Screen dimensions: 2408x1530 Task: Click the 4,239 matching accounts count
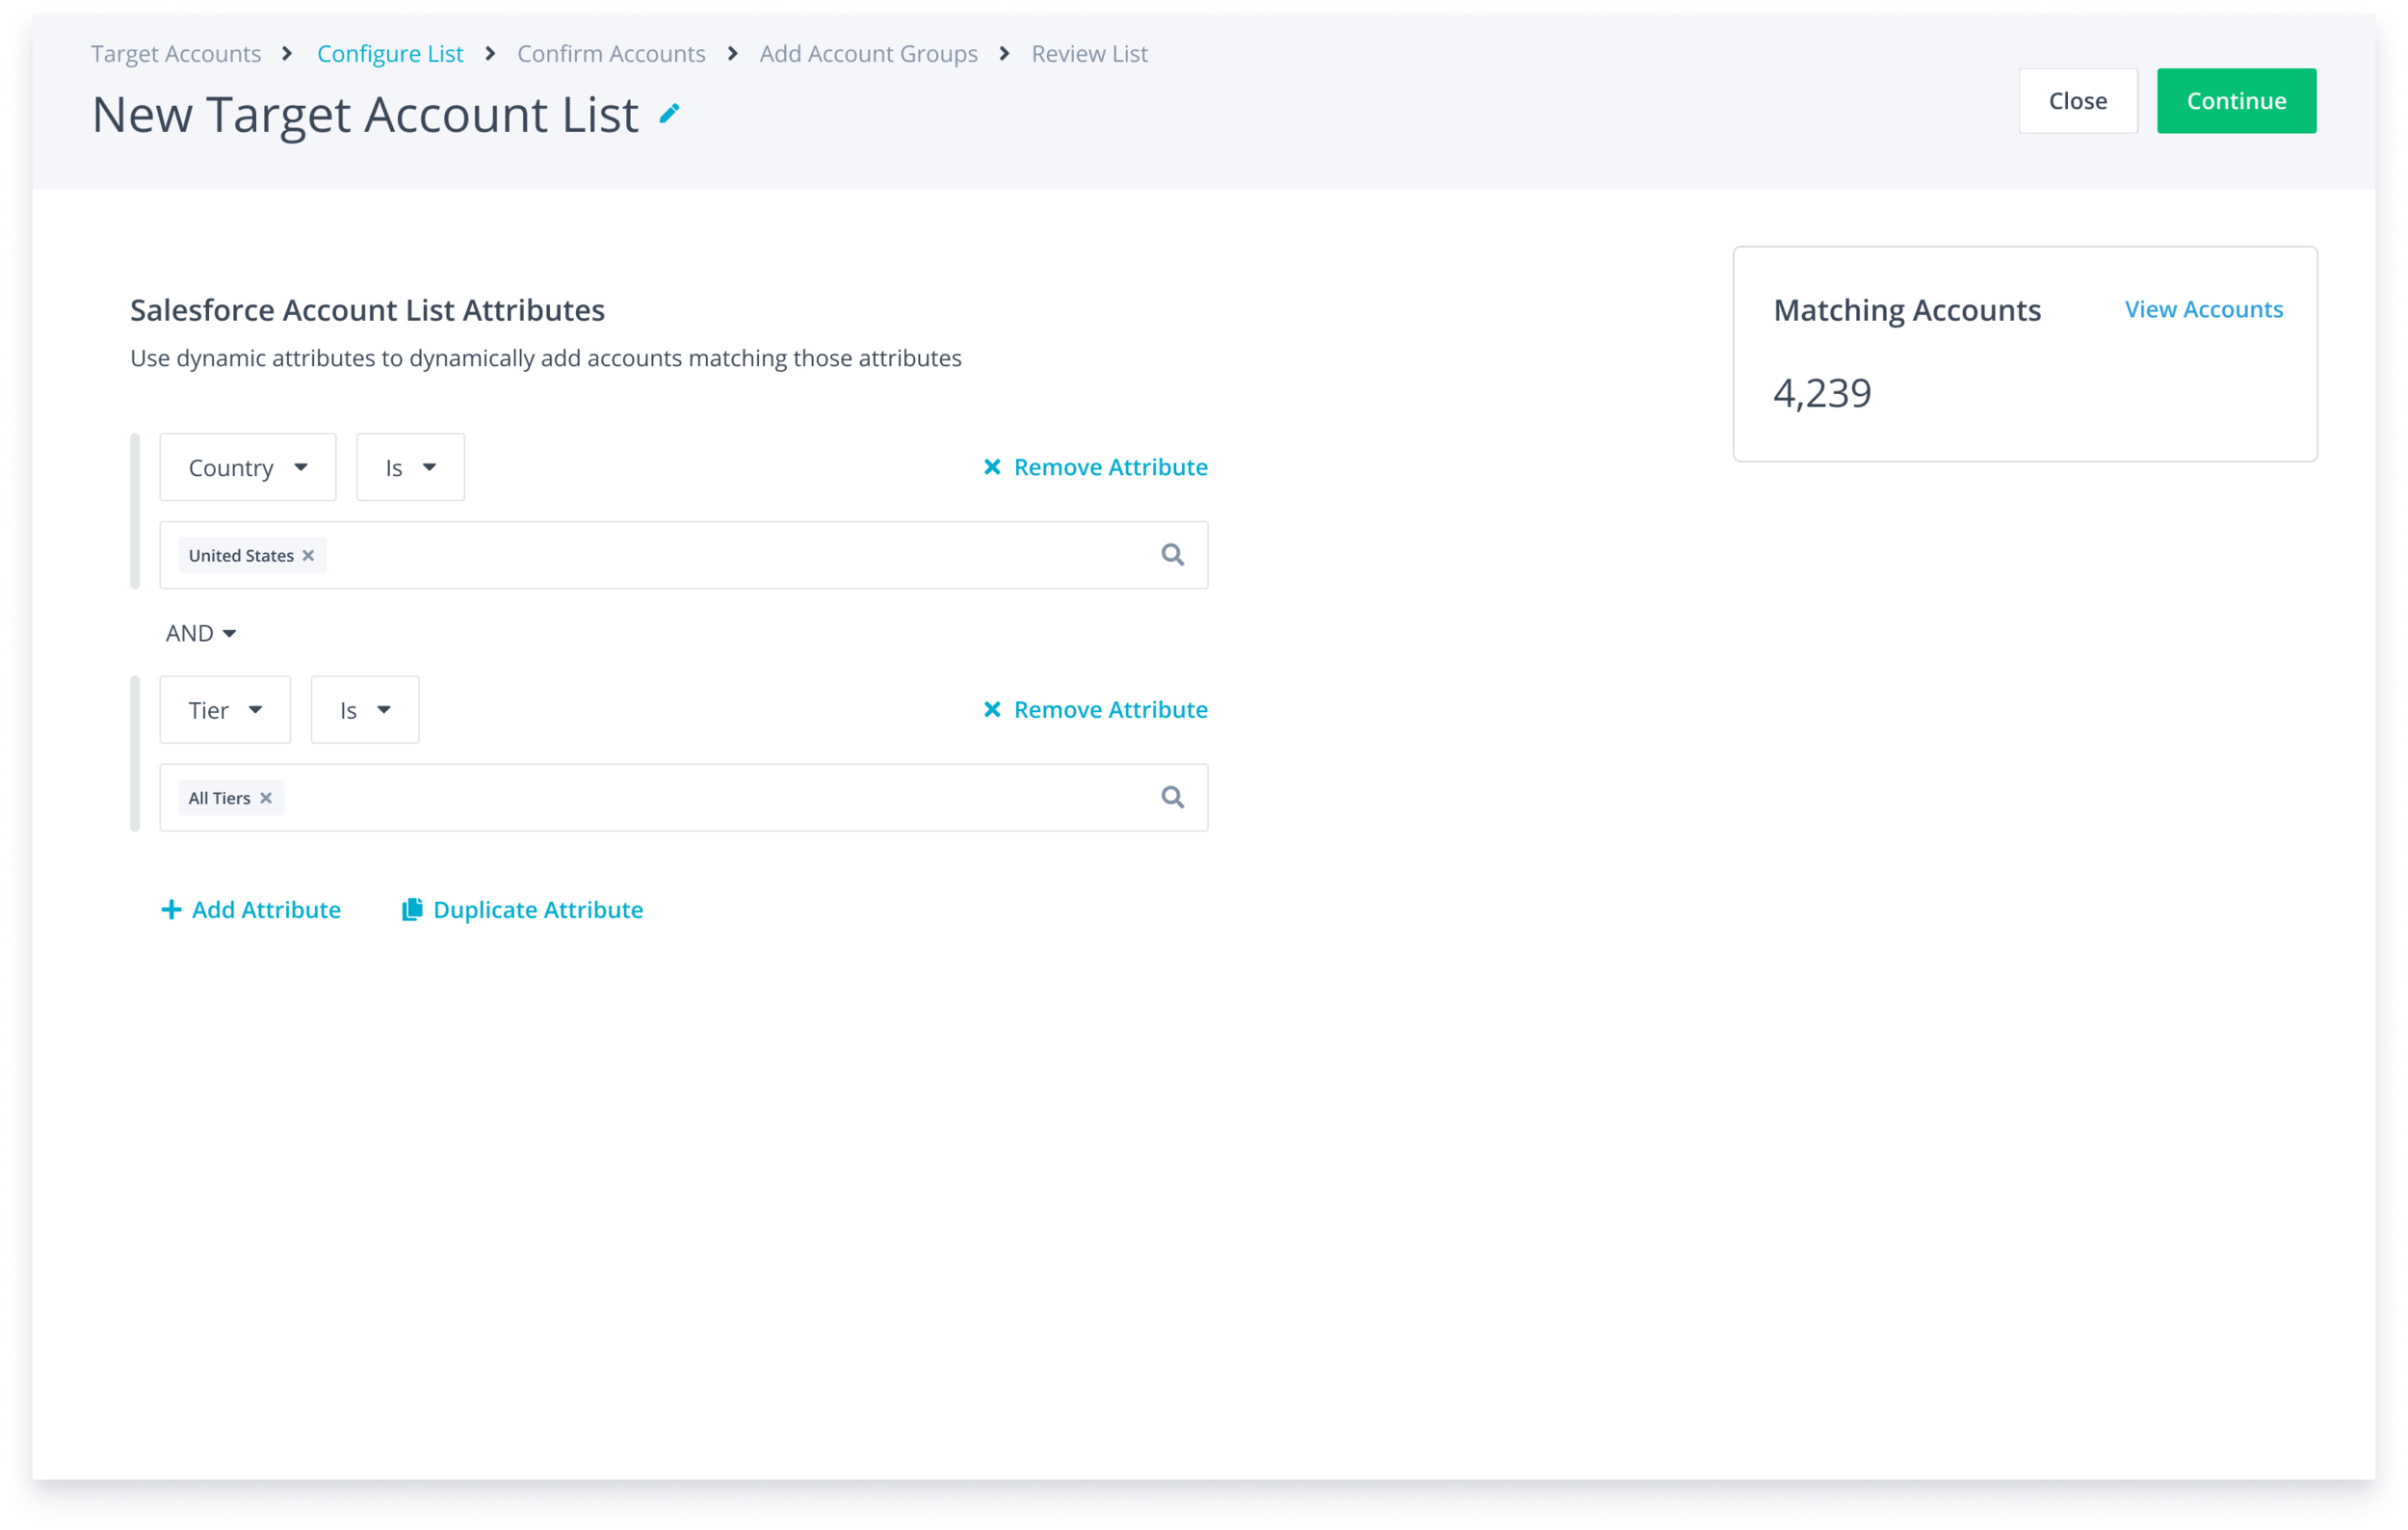(1822, 392)
